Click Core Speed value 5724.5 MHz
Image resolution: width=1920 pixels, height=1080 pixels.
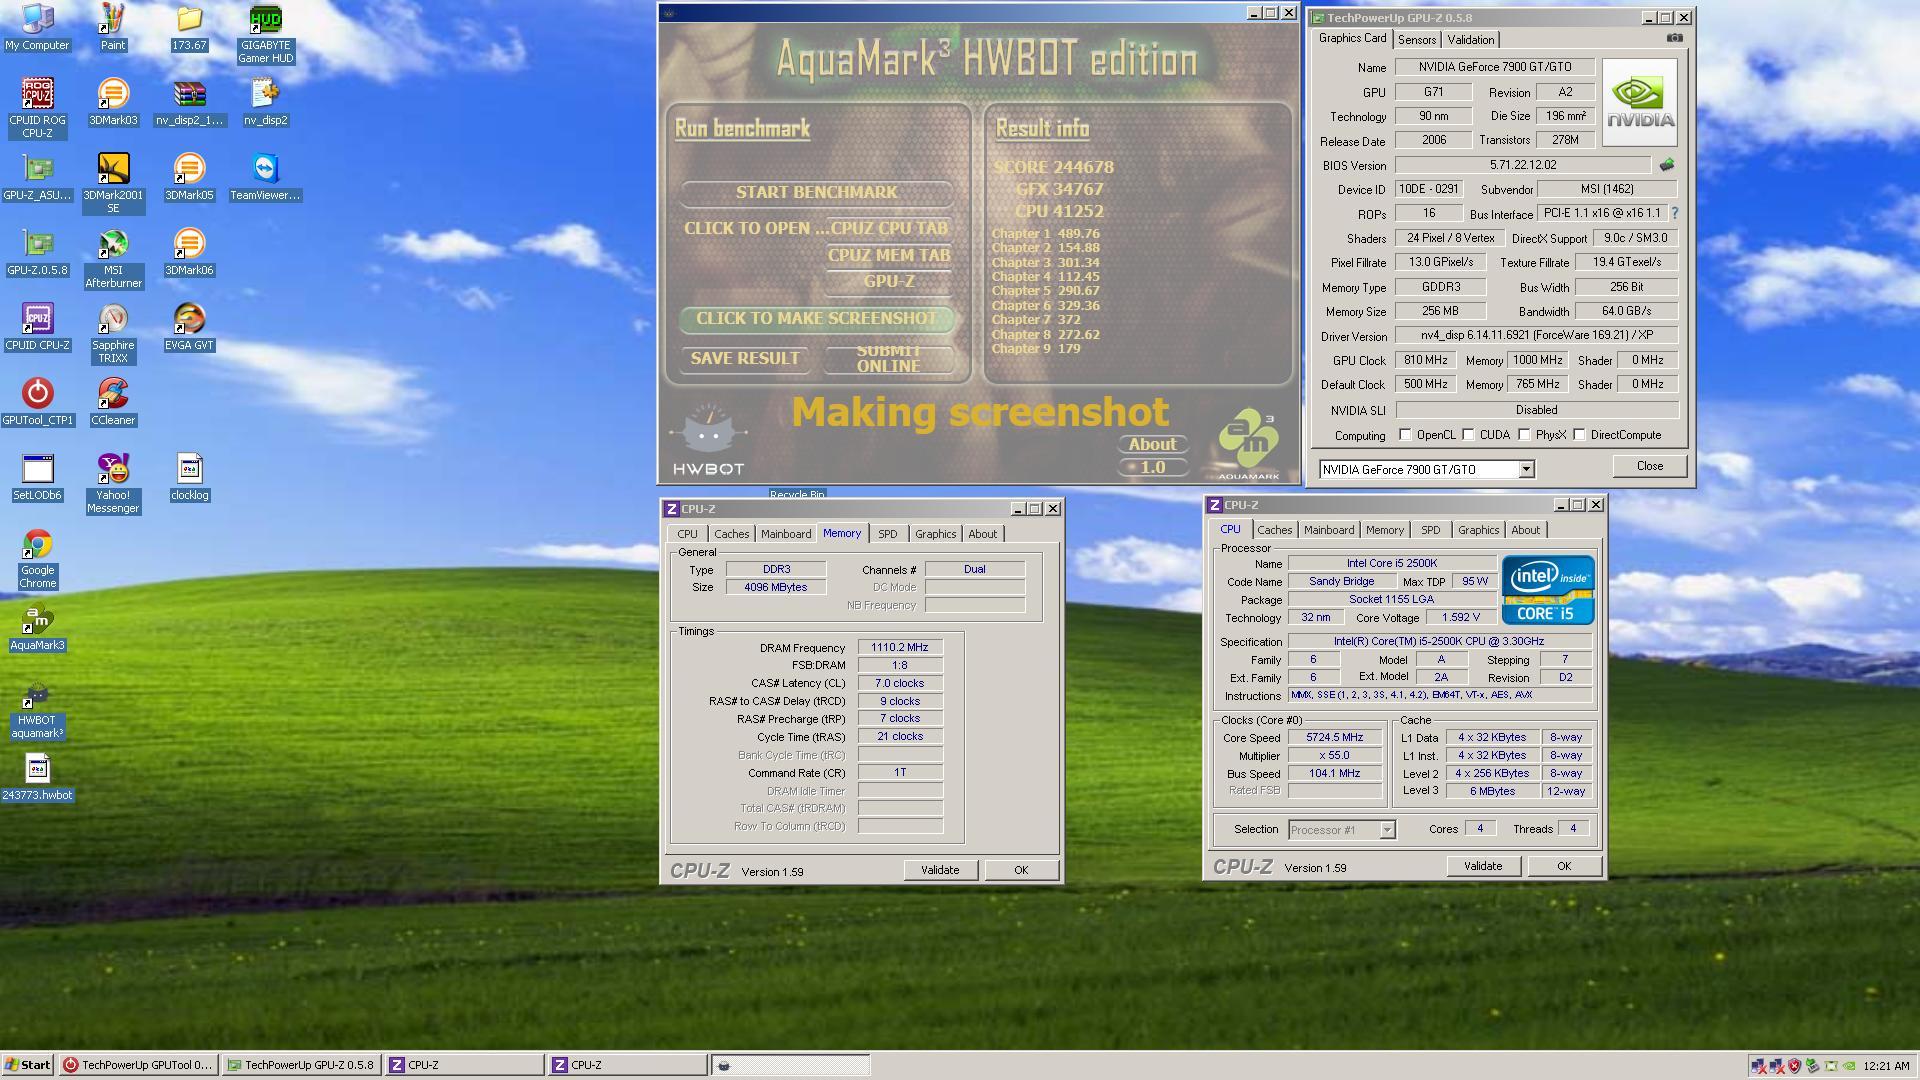coord(1334,737)
